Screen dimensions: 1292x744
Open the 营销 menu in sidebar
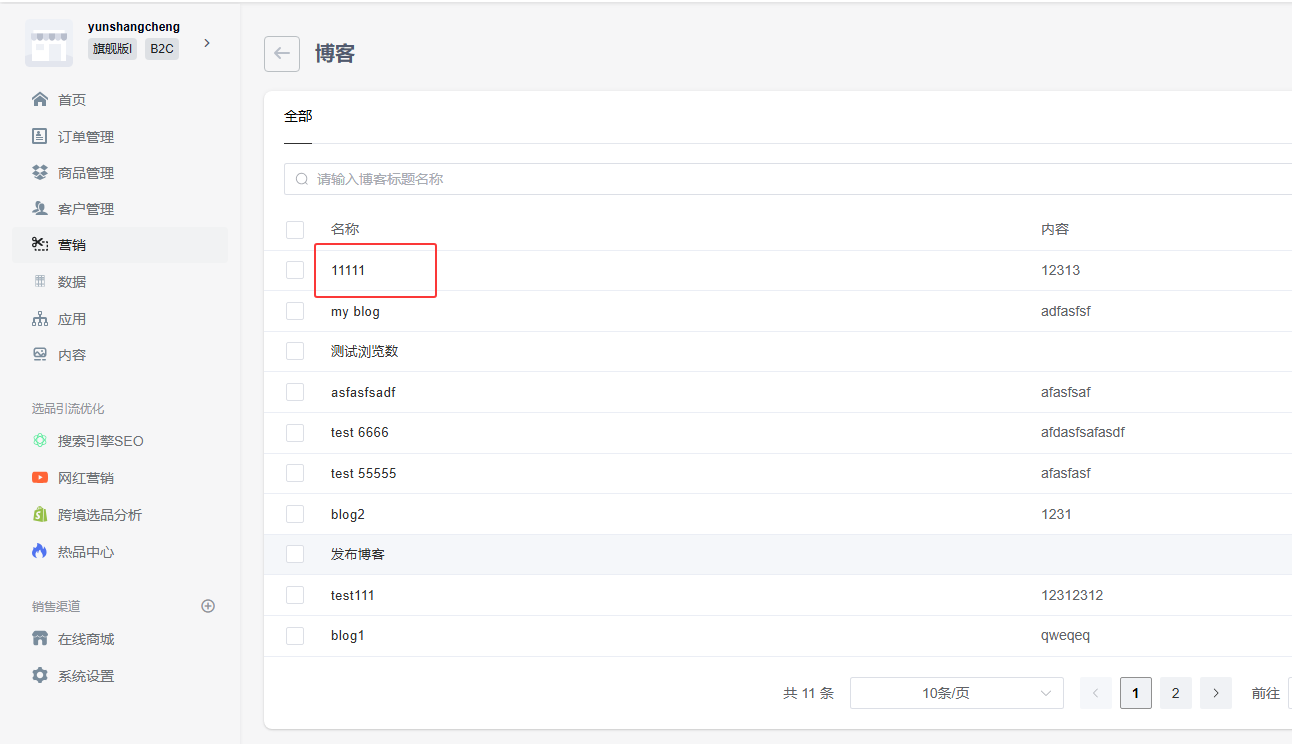72,245
